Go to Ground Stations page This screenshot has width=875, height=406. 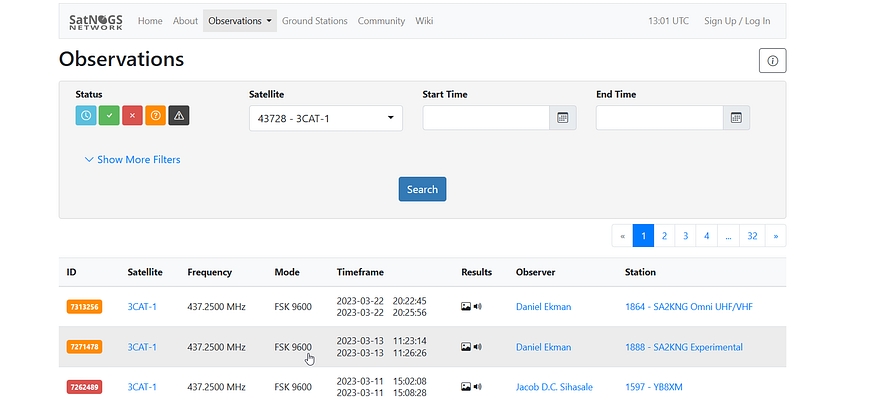(x=314, y=21)
